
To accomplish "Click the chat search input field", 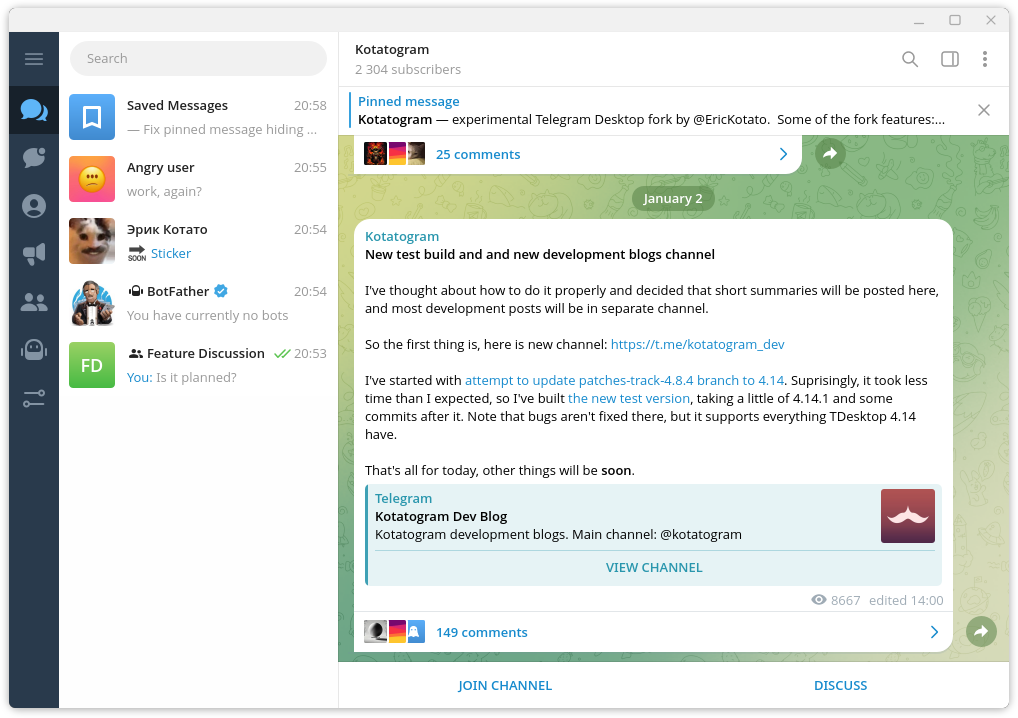I will click(x=198, y=58).
